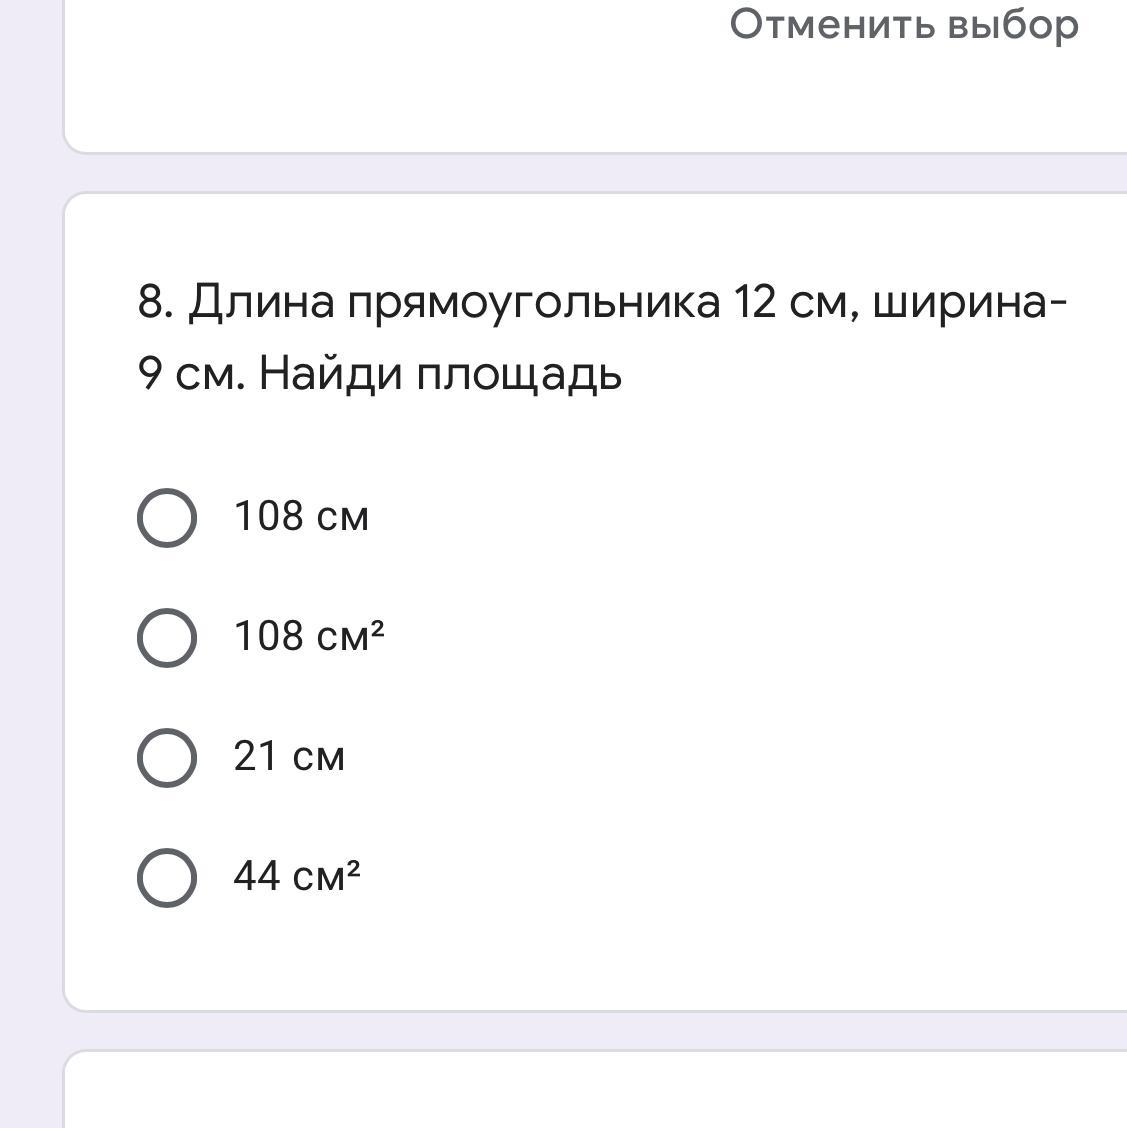Click the answer label text 44 см²

(297, 876)
